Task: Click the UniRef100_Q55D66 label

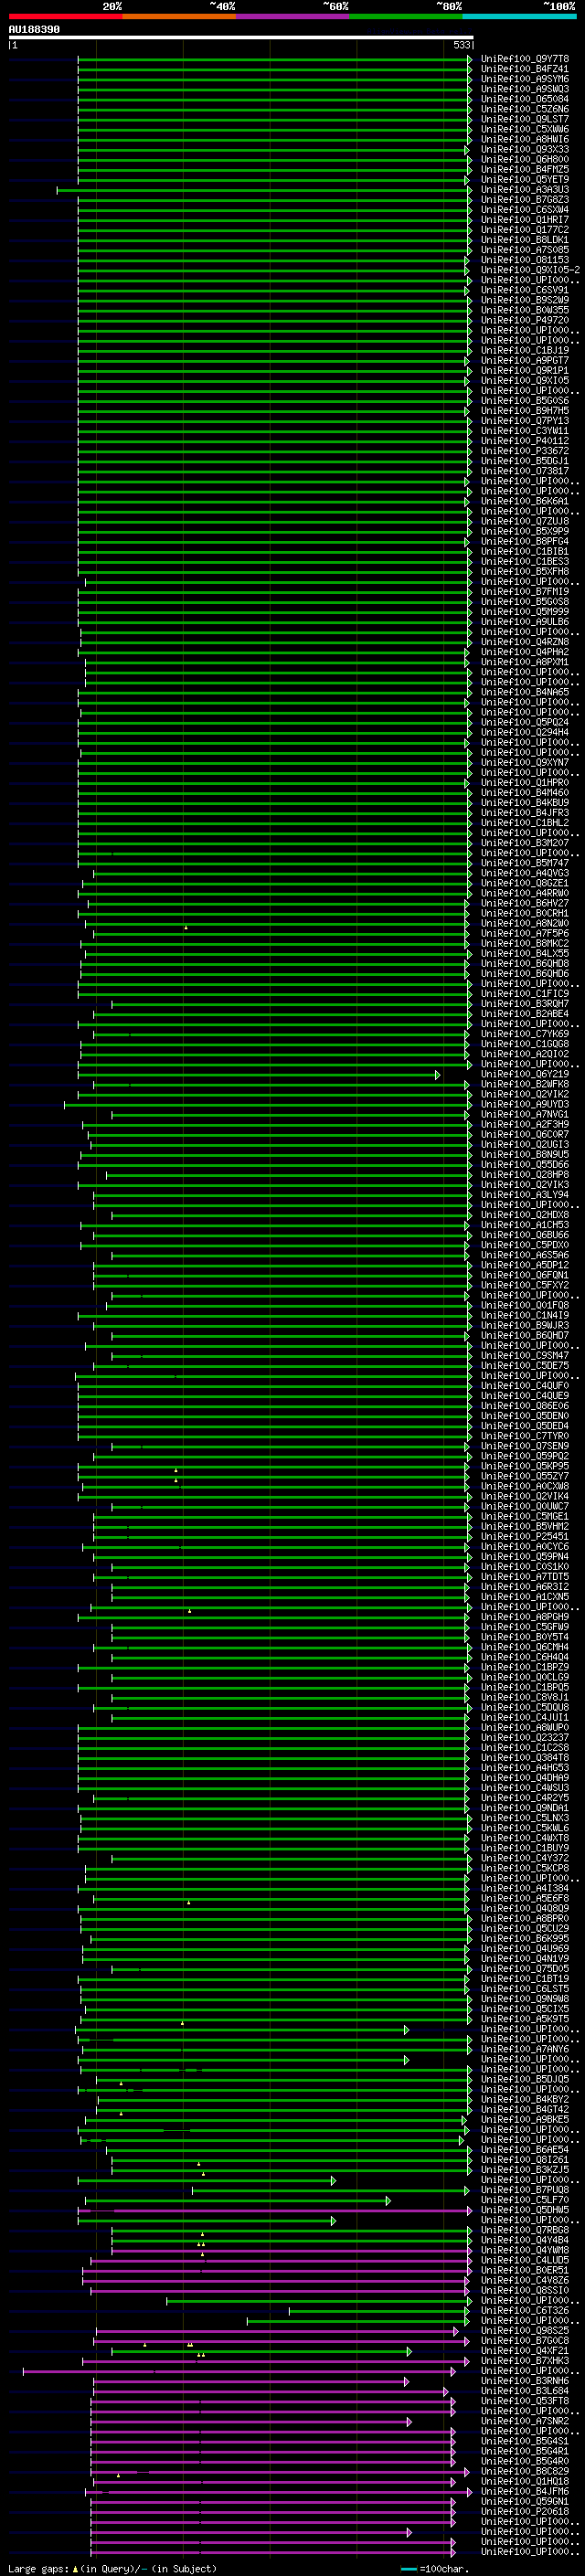Action: pos(524,1164)
